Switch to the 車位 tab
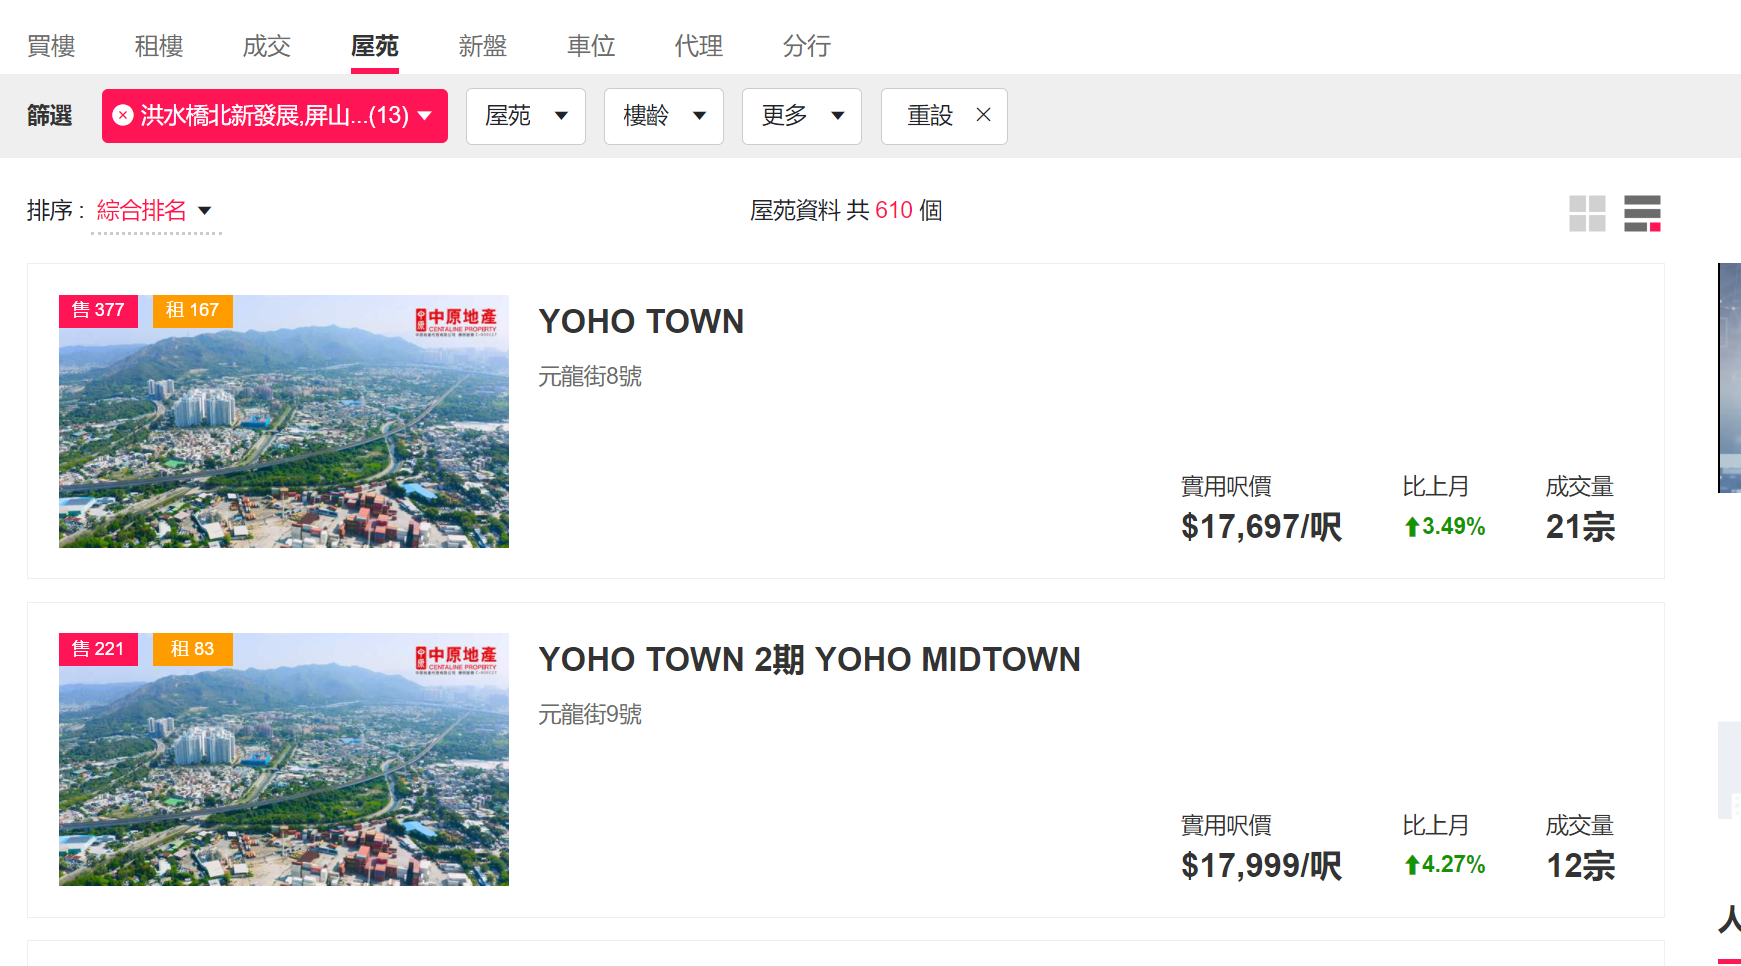This screenshot has height=966, width=1741. pyautogui.click(x=591, y=46)
